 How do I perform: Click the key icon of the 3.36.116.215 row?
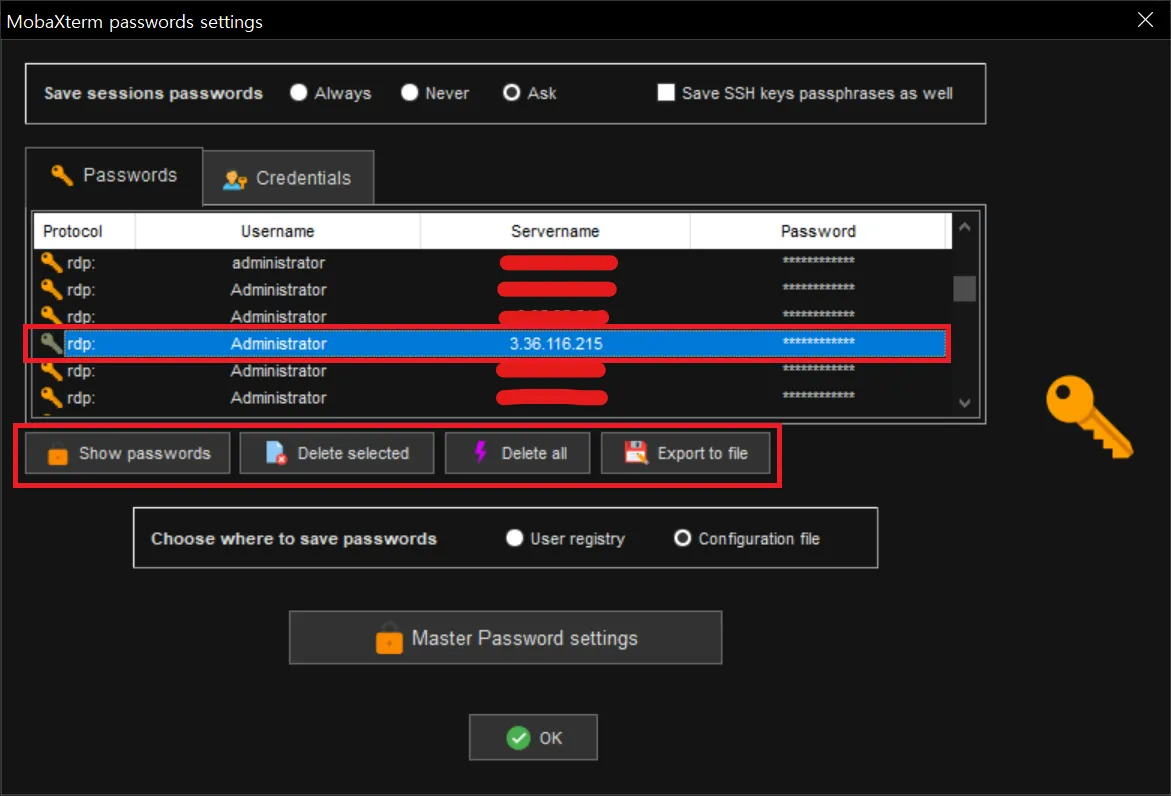point(51,343)
